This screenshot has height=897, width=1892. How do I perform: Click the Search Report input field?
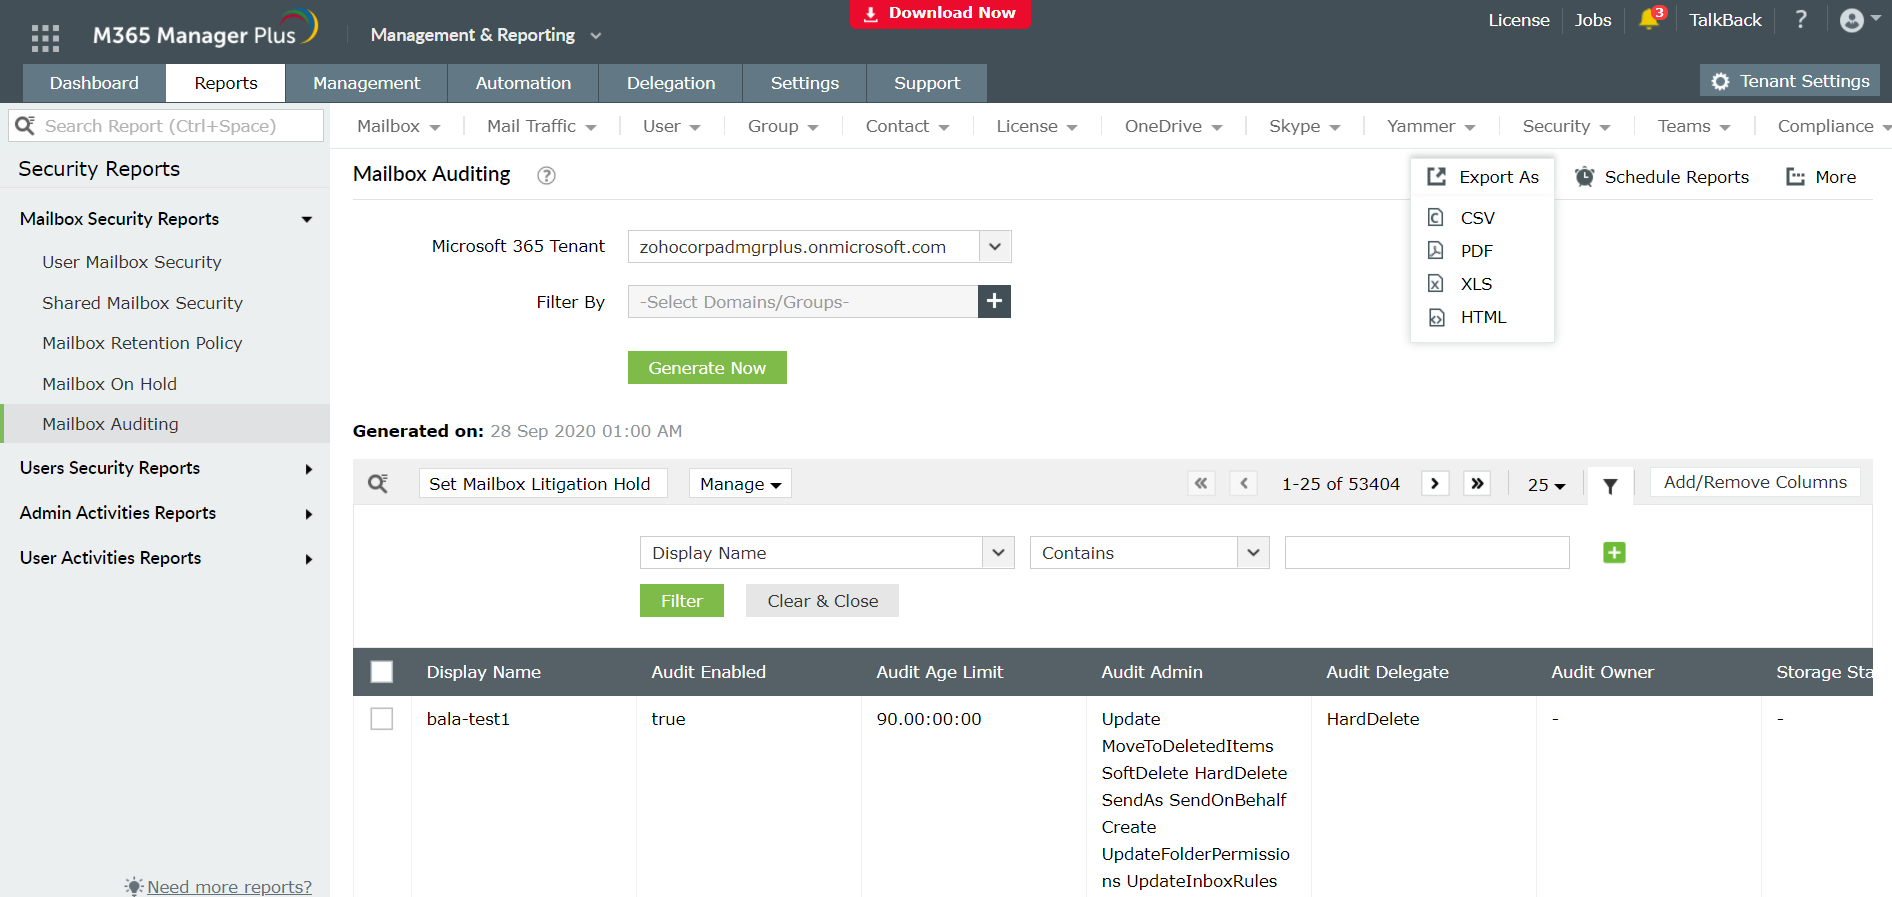pyautogui.click(x=166, y=126)
